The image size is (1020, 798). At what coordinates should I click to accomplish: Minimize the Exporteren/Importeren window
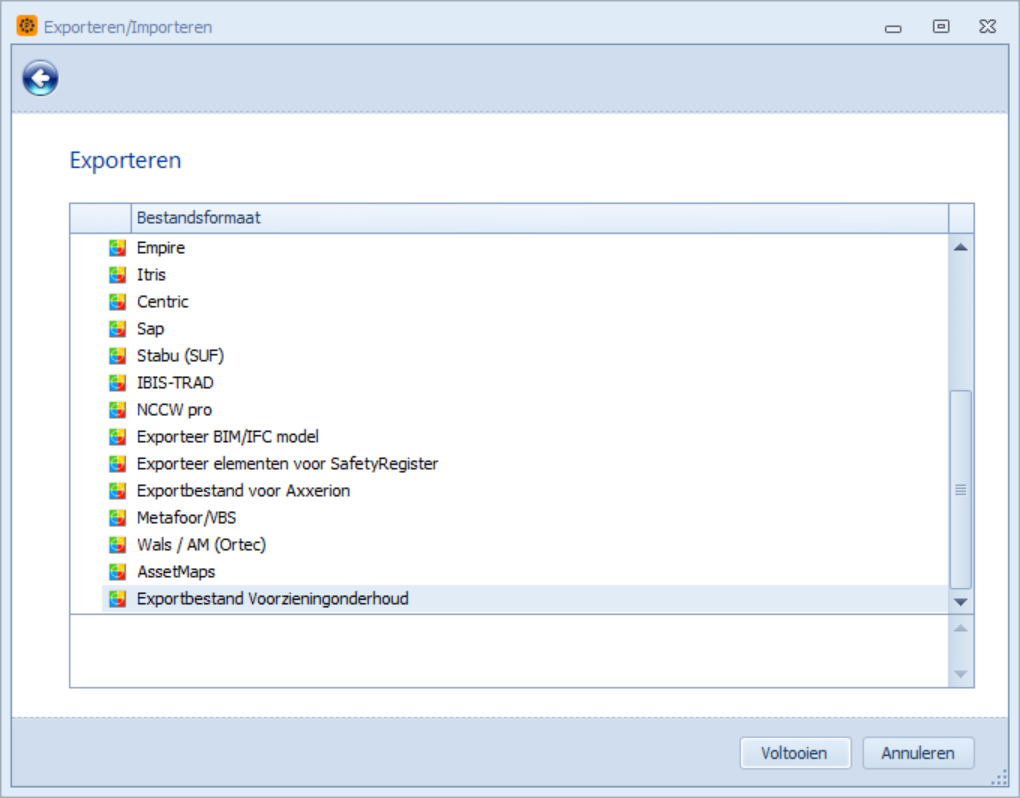click(893, 27)
